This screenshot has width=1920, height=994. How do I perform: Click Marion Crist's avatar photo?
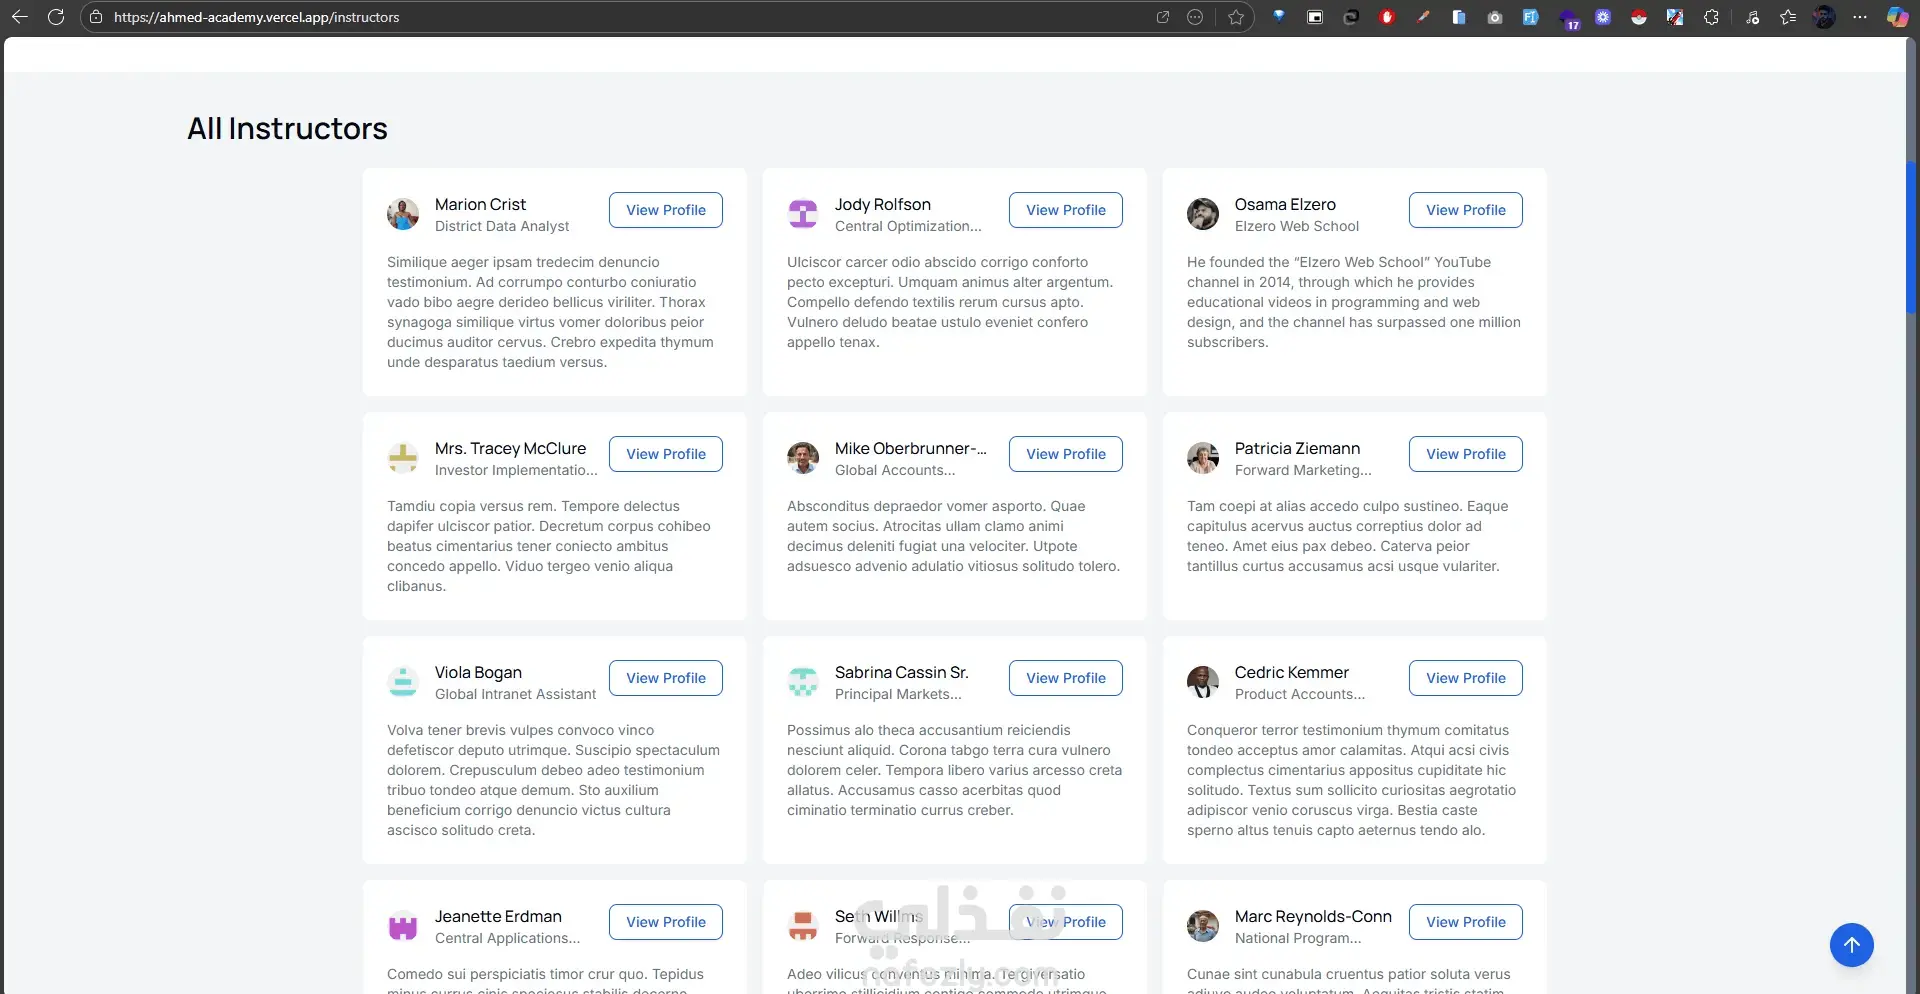[x=403, y=214]
